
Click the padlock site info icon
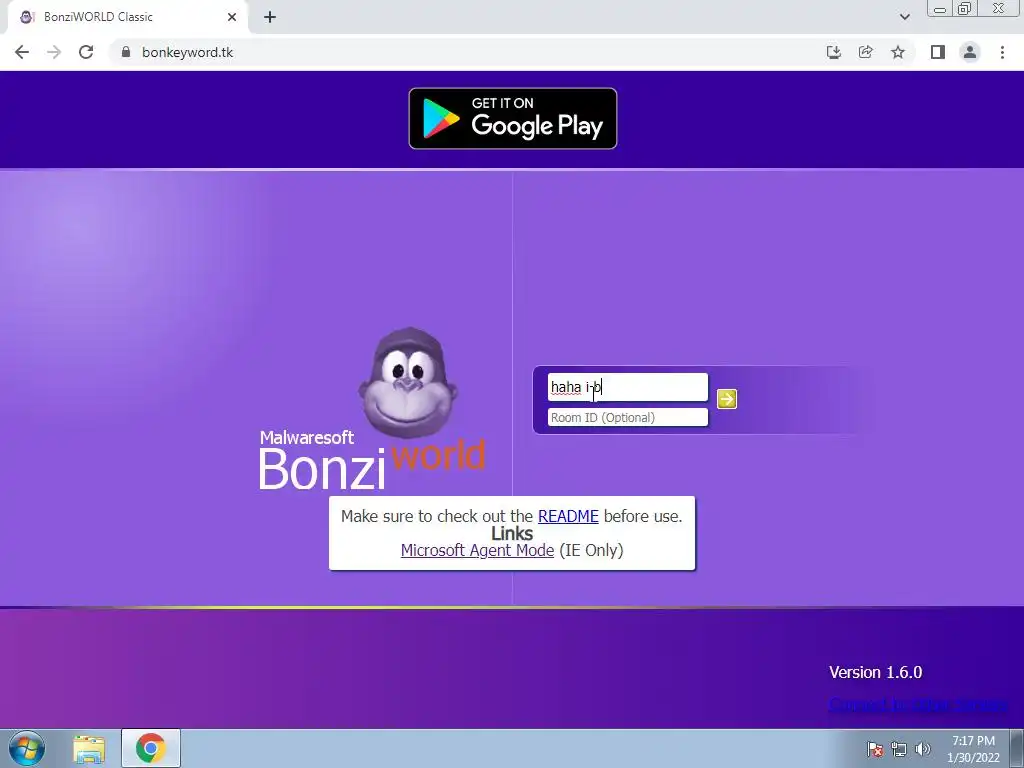coord(126,52)
